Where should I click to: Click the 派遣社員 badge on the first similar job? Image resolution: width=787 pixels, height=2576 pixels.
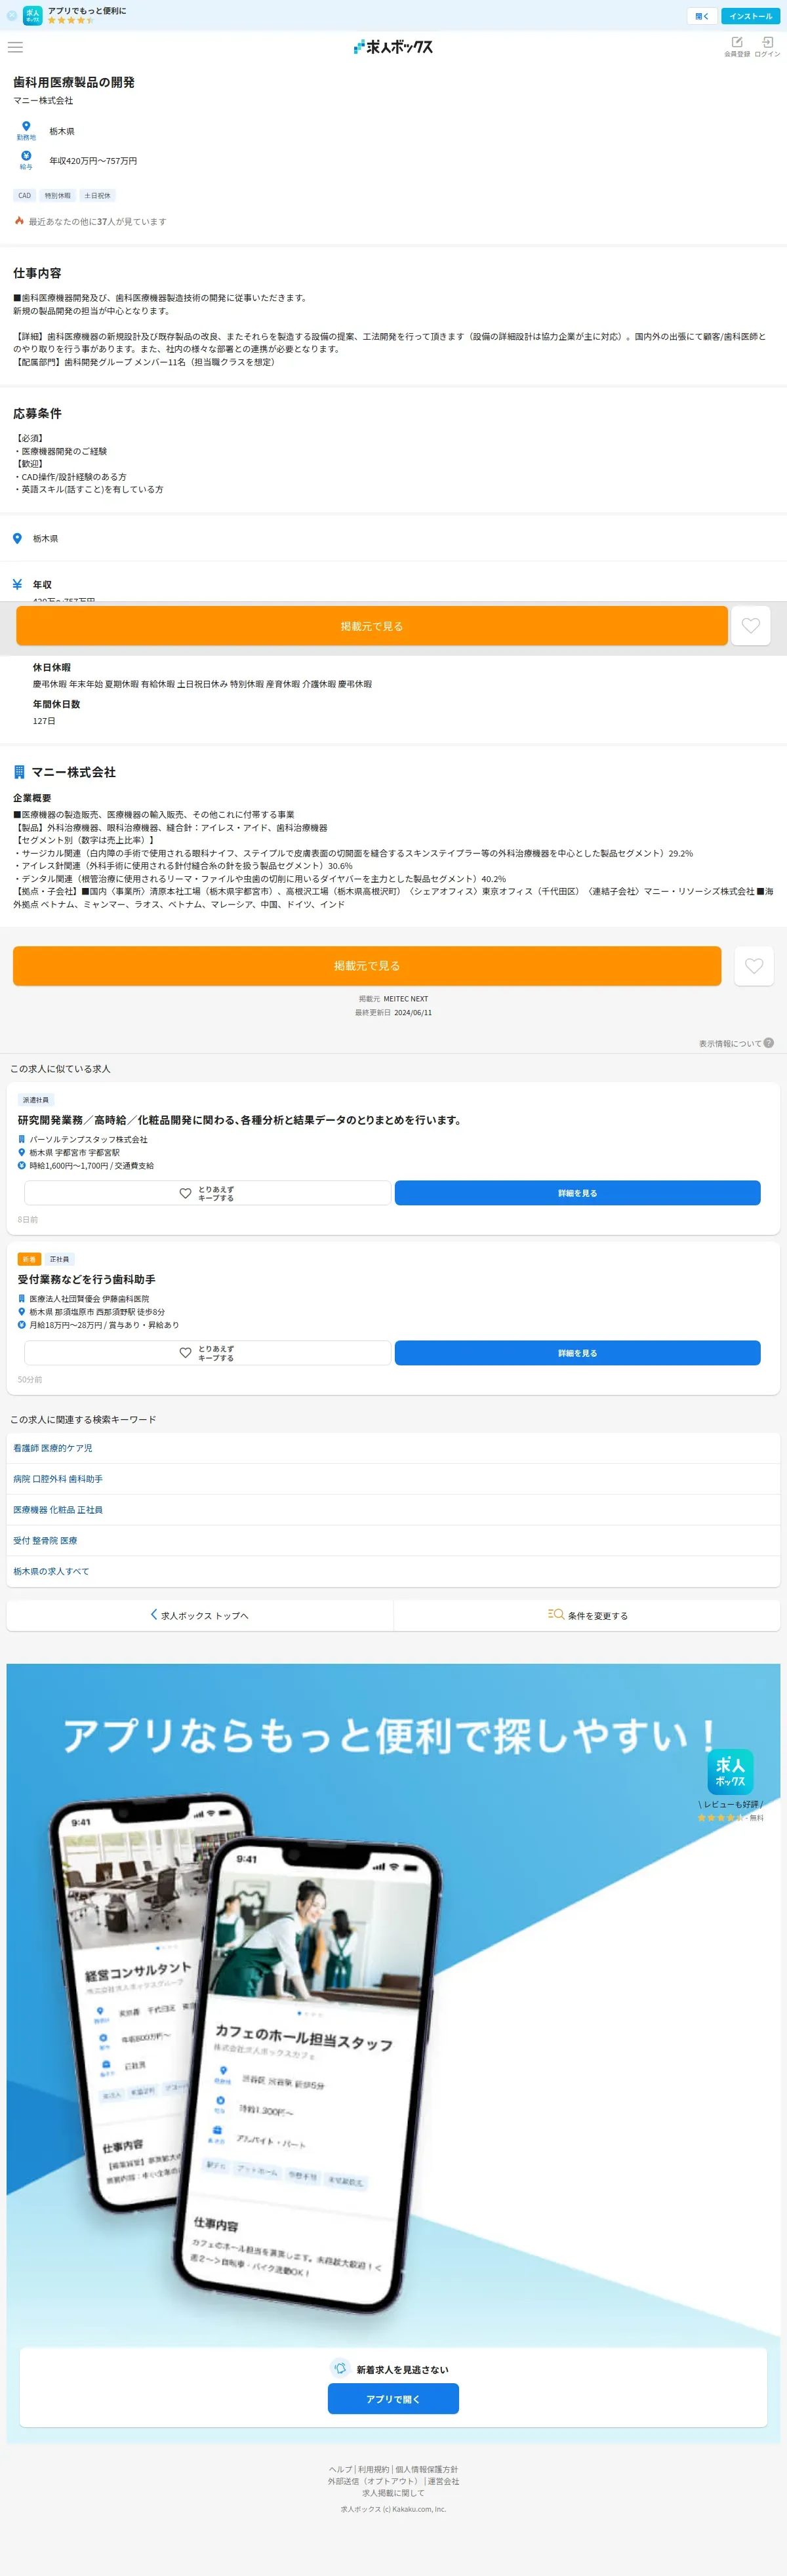tap(35, 1100)
